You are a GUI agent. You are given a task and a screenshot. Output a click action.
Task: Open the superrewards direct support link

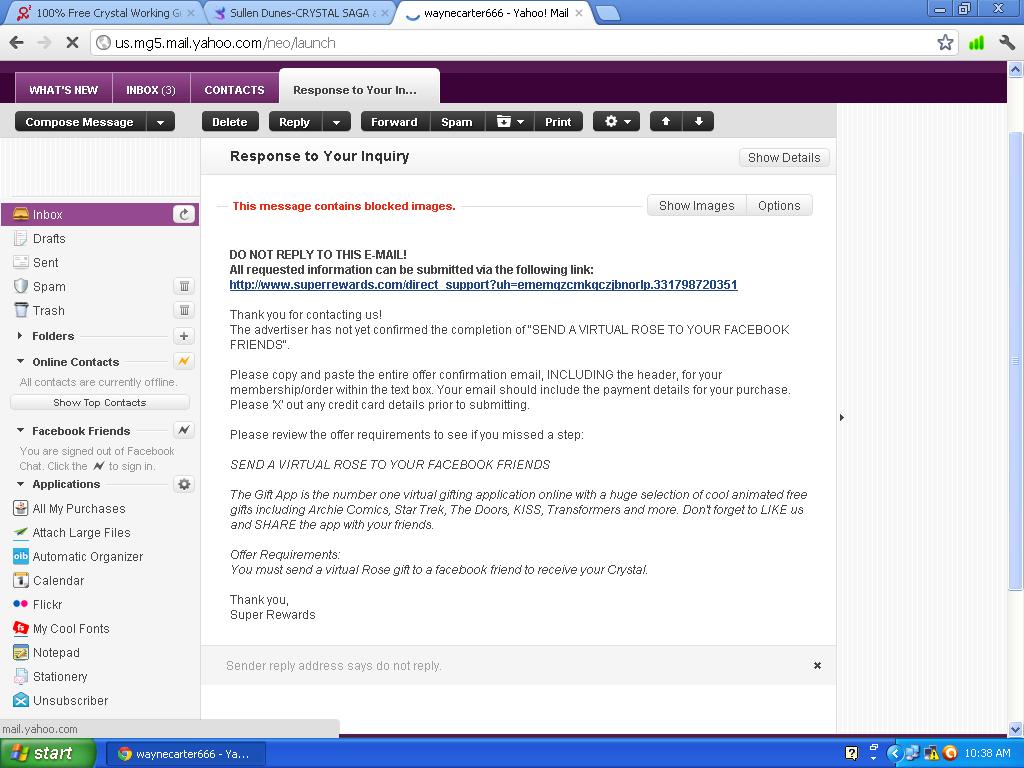(x=483, y=285)
